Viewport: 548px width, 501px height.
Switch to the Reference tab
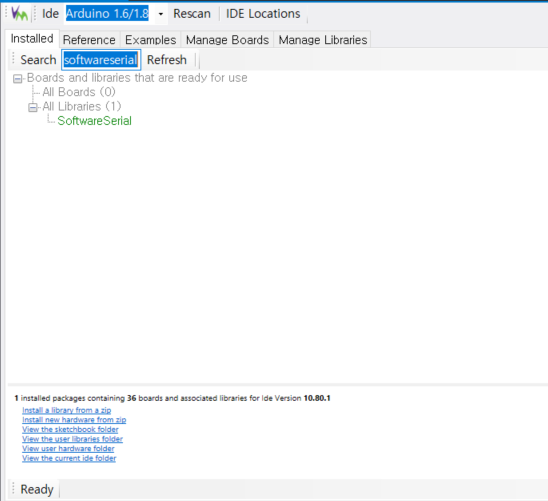coord(89,39)
